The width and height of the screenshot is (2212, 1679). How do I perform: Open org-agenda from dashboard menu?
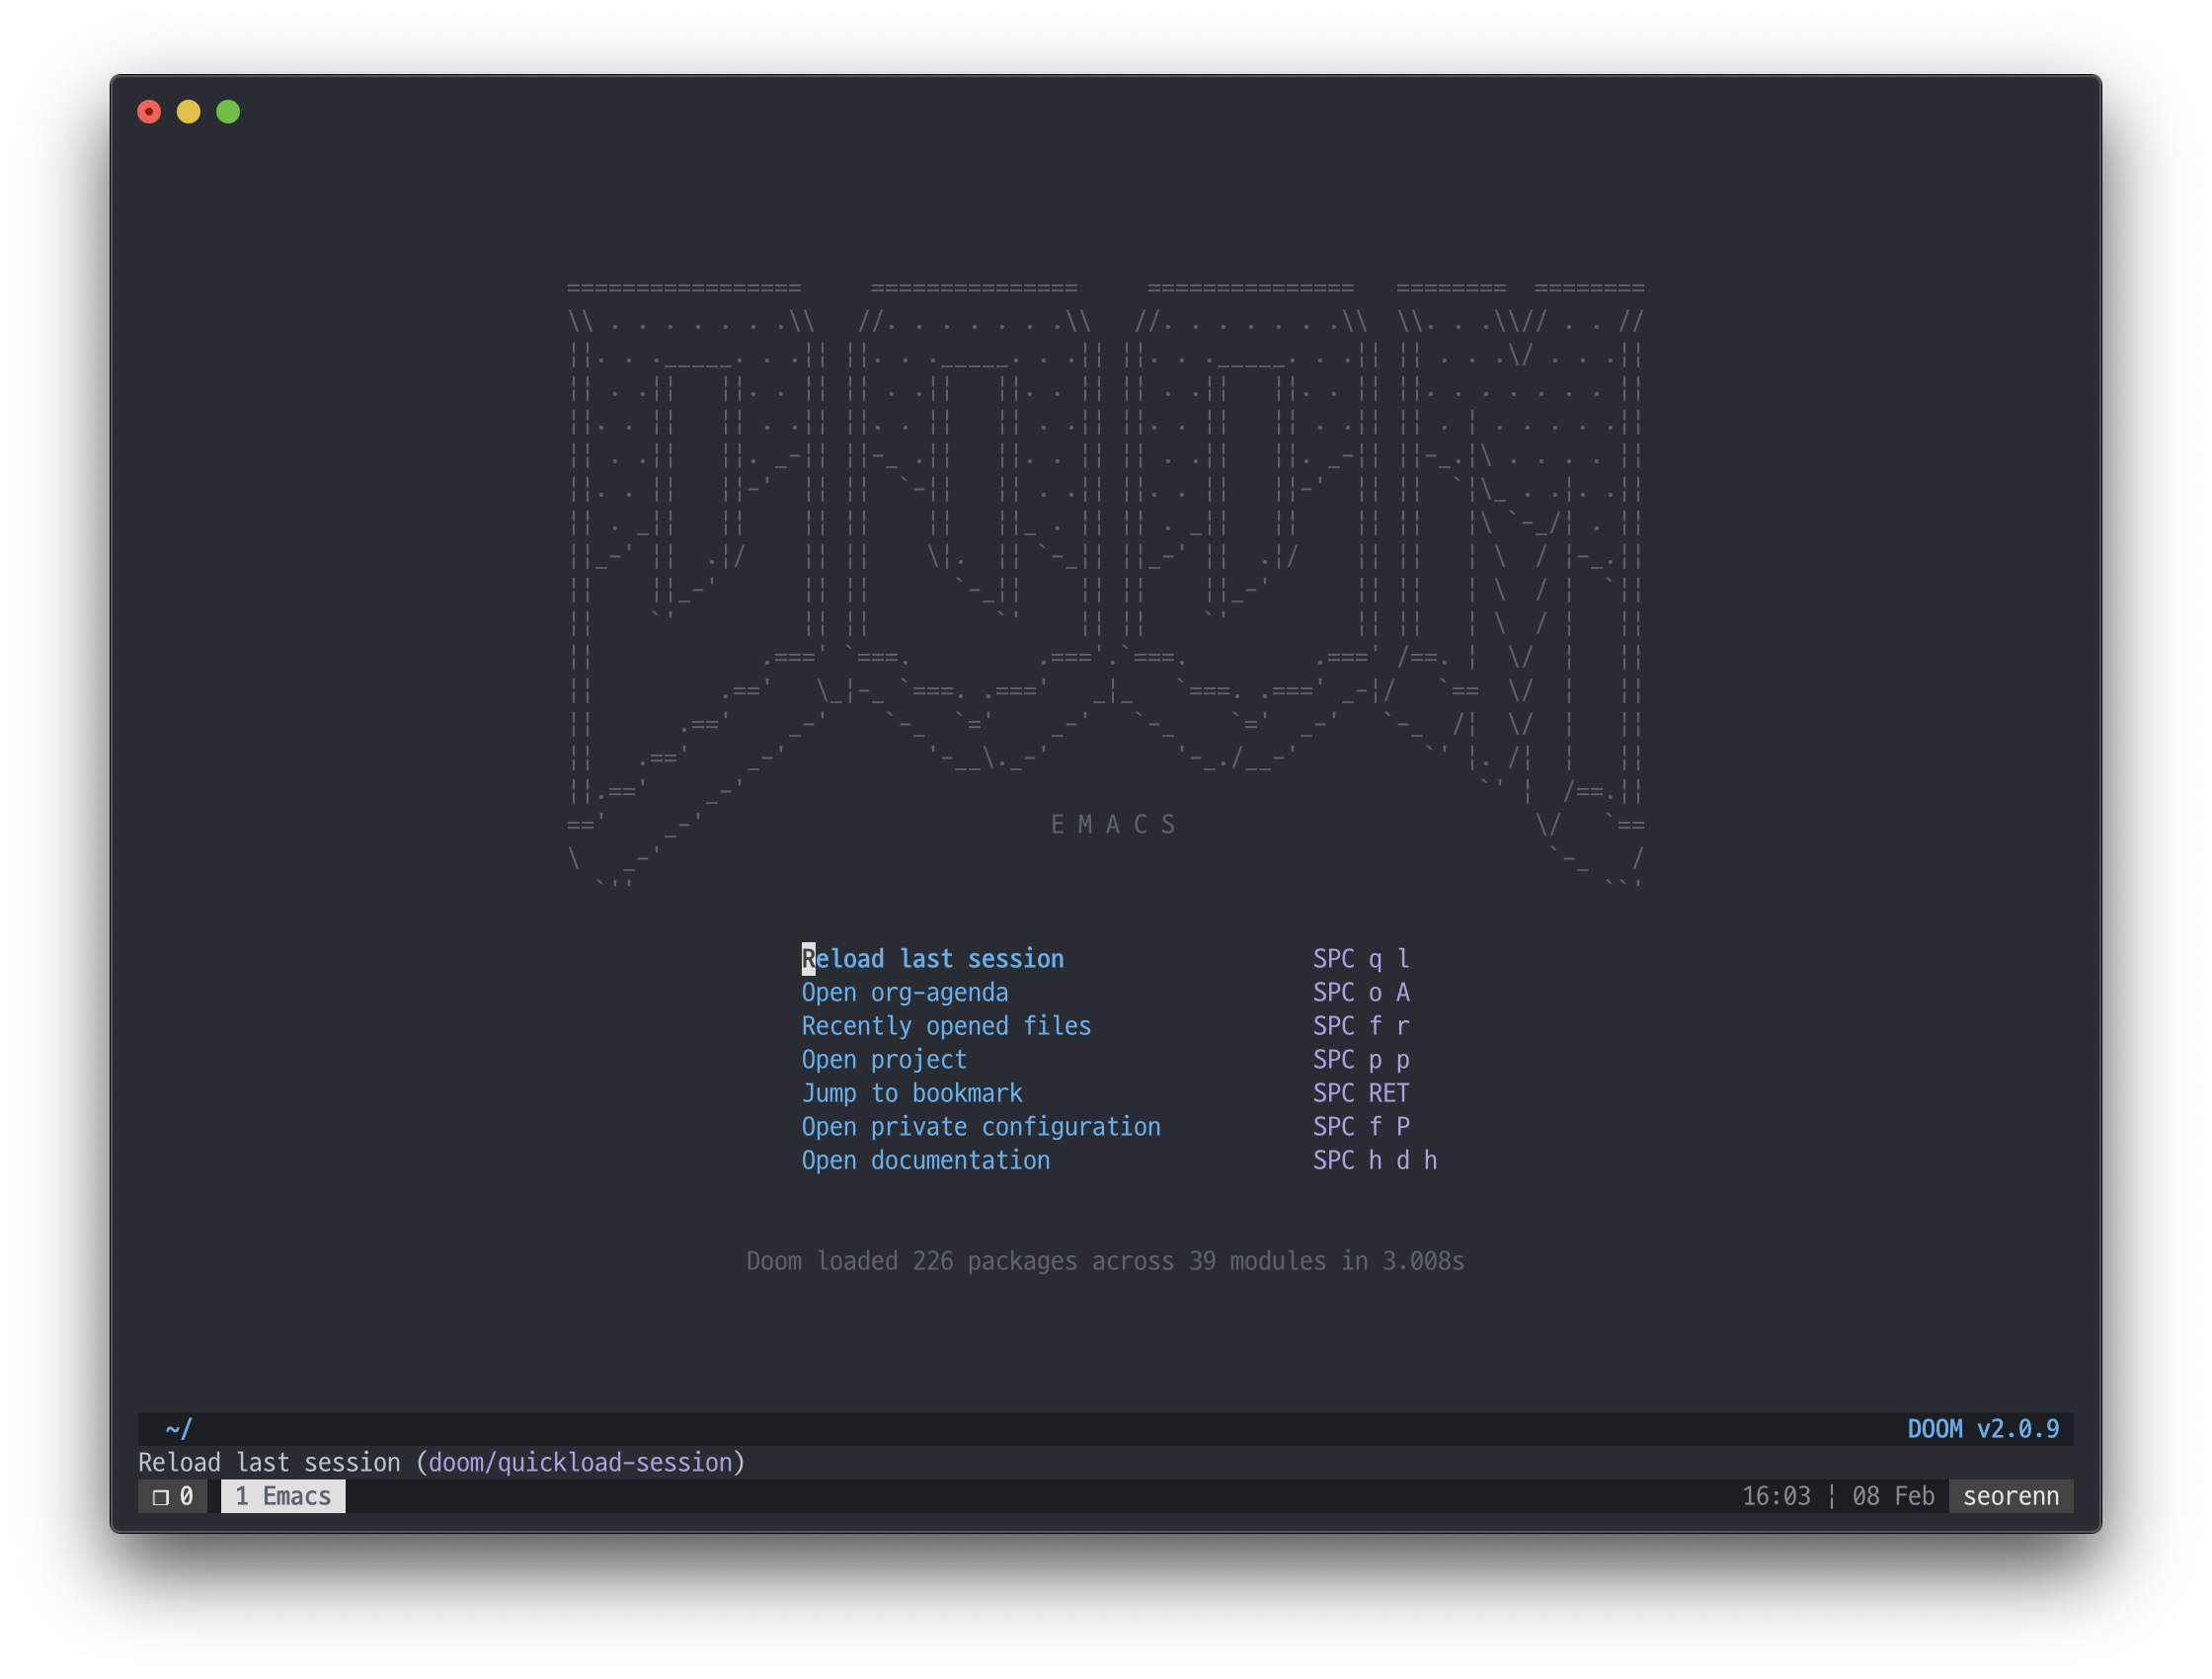(x=904, y=993)
